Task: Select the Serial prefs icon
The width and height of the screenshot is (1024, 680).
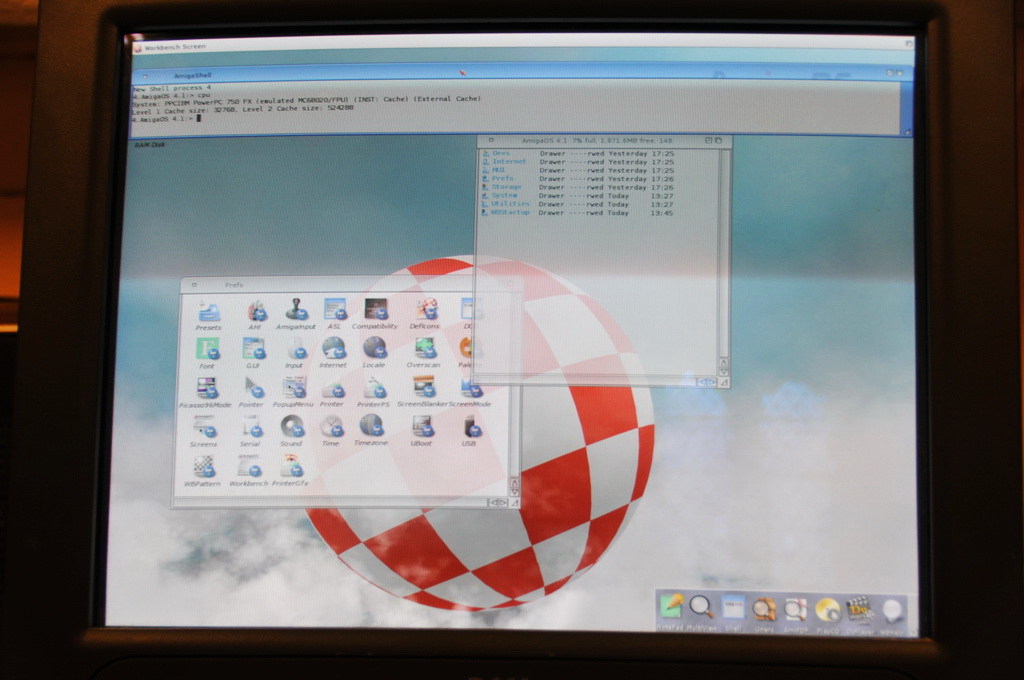Action: click(x=250, y=432)
